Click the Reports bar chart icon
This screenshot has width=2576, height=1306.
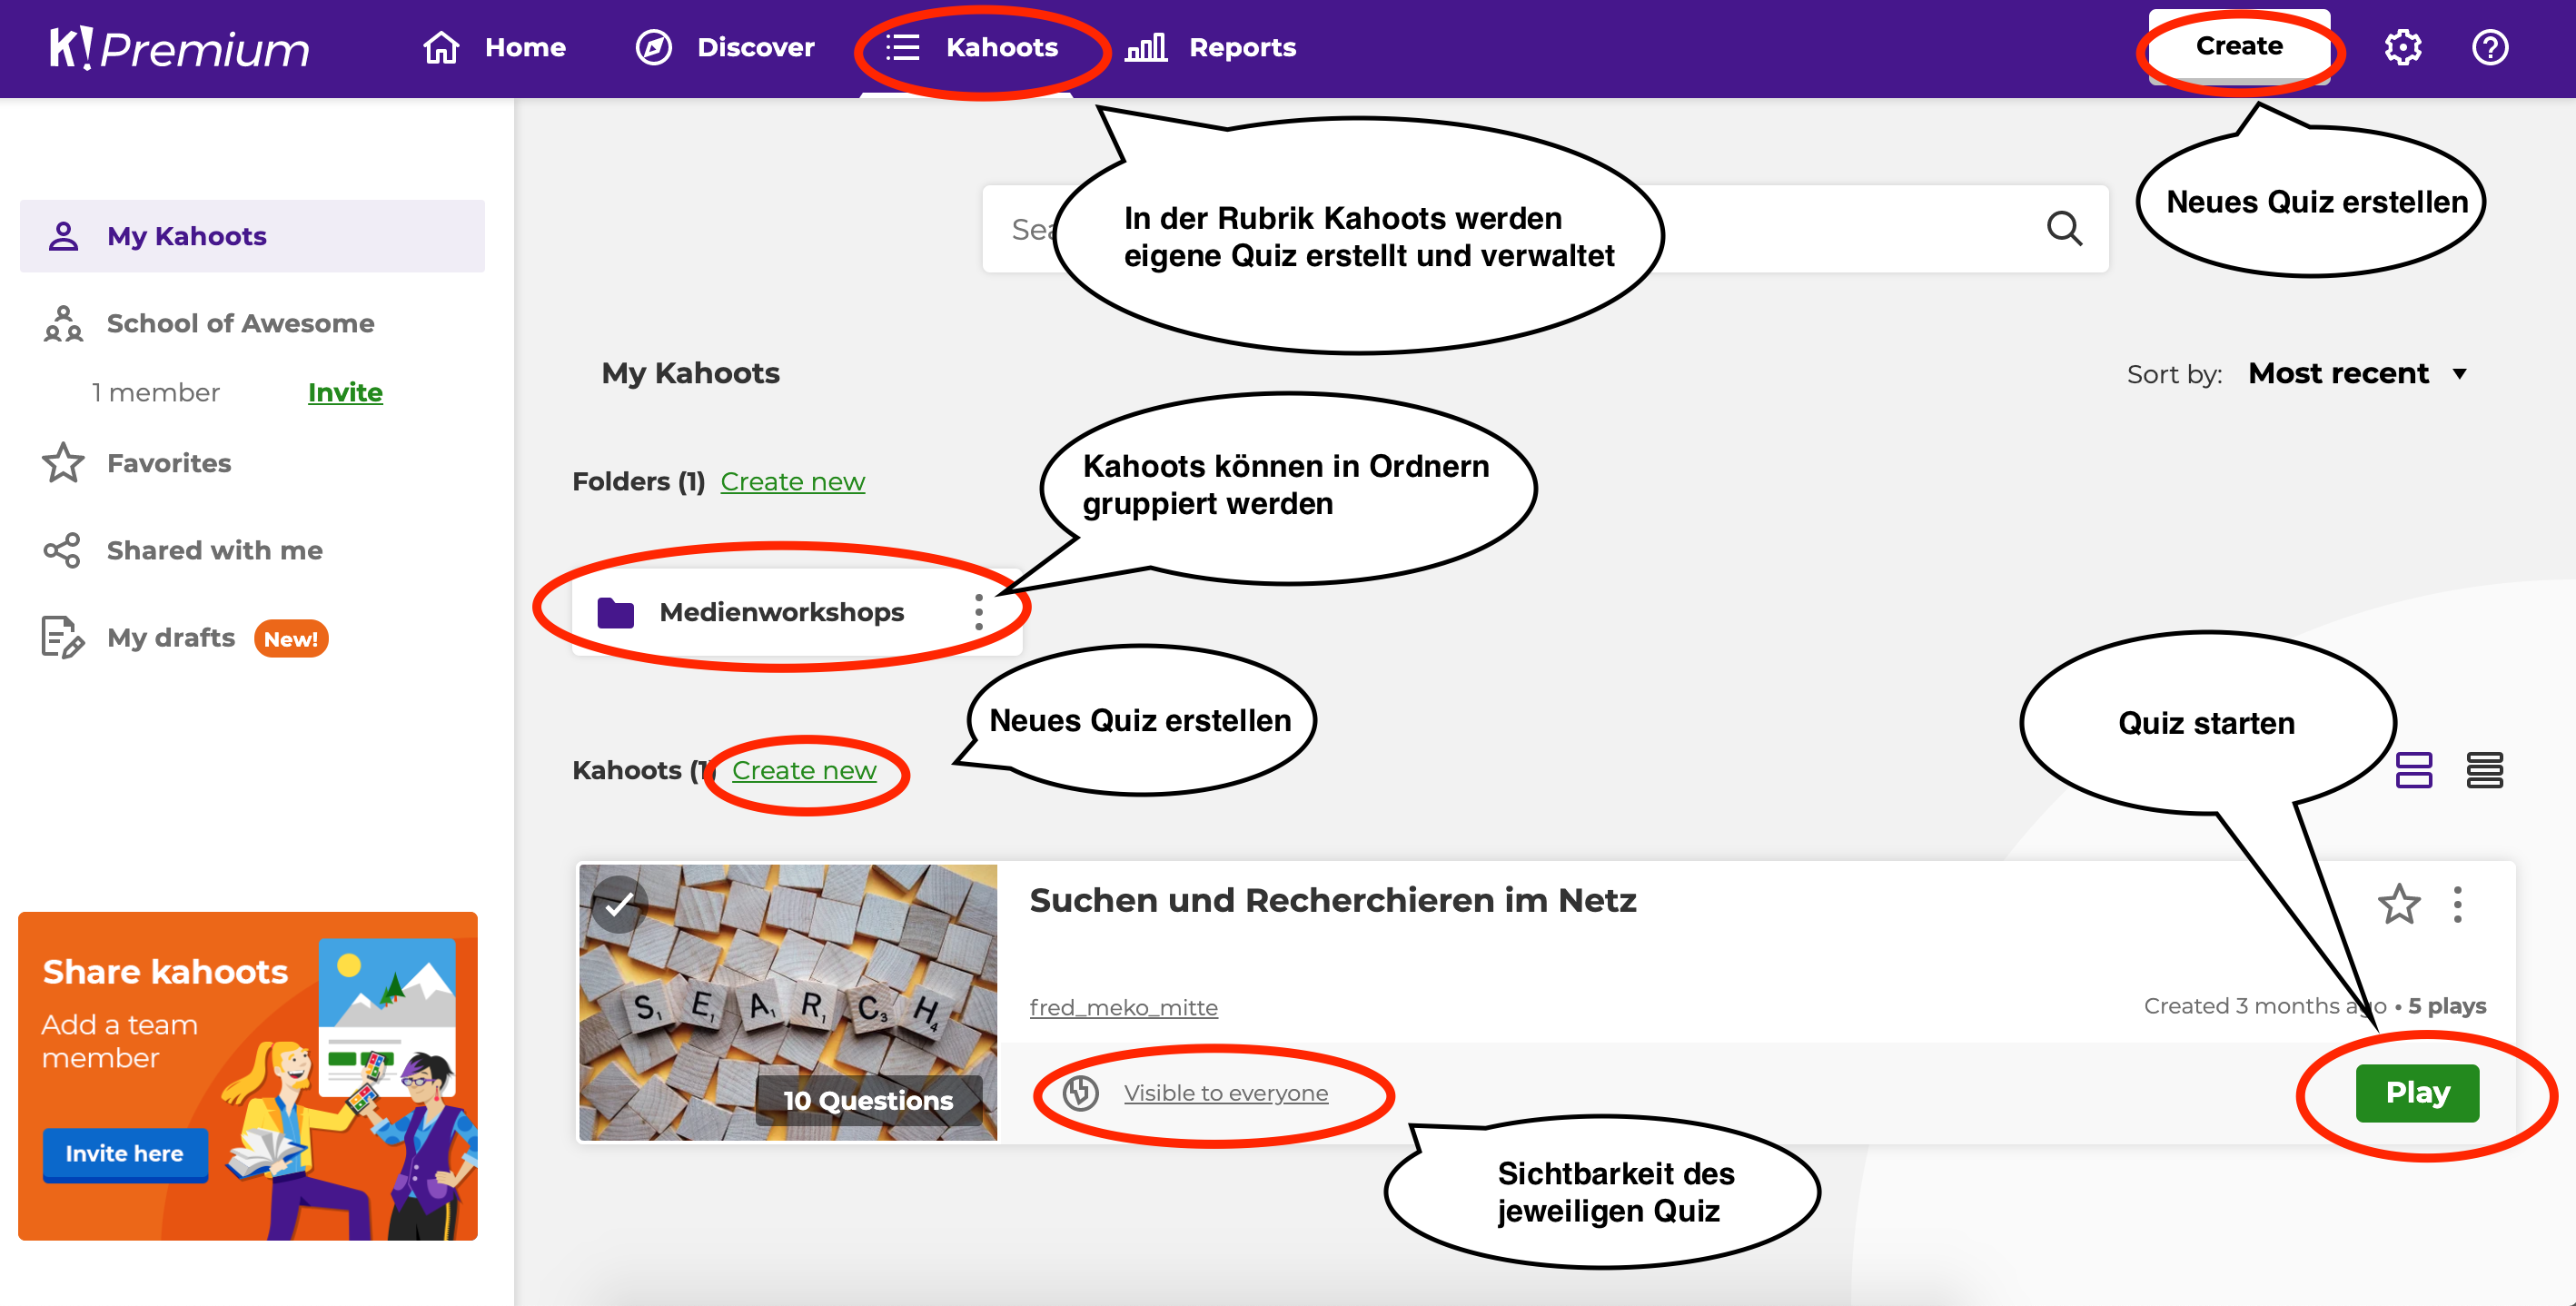[1146, 47]
